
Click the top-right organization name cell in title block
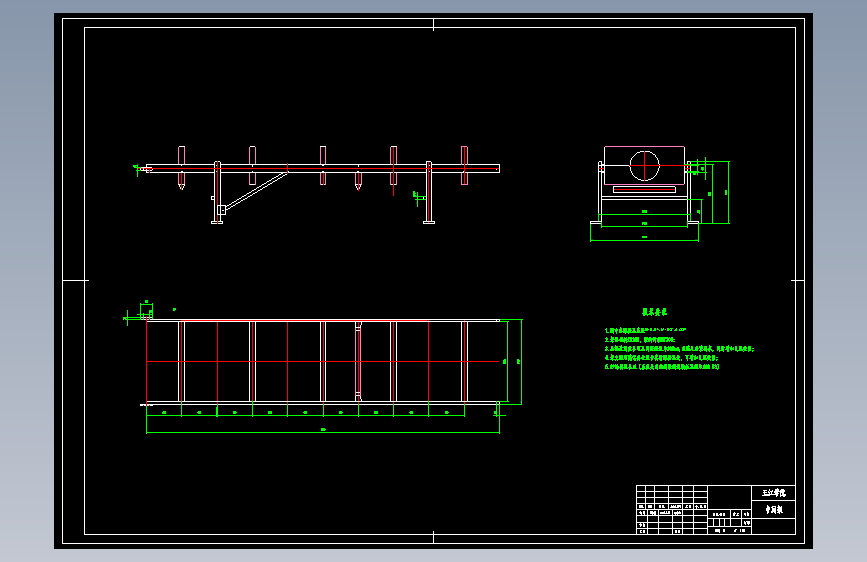(774, 493)
